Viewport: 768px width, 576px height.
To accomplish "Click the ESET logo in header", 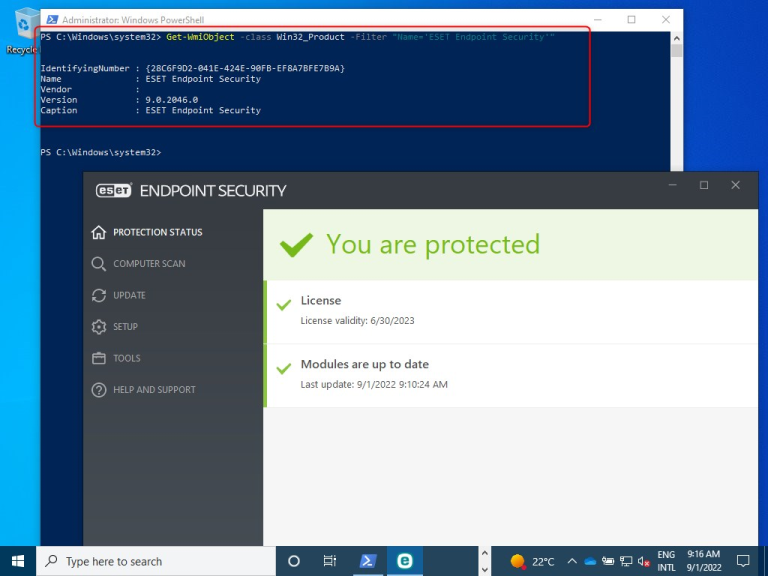I will coord(114,191).
